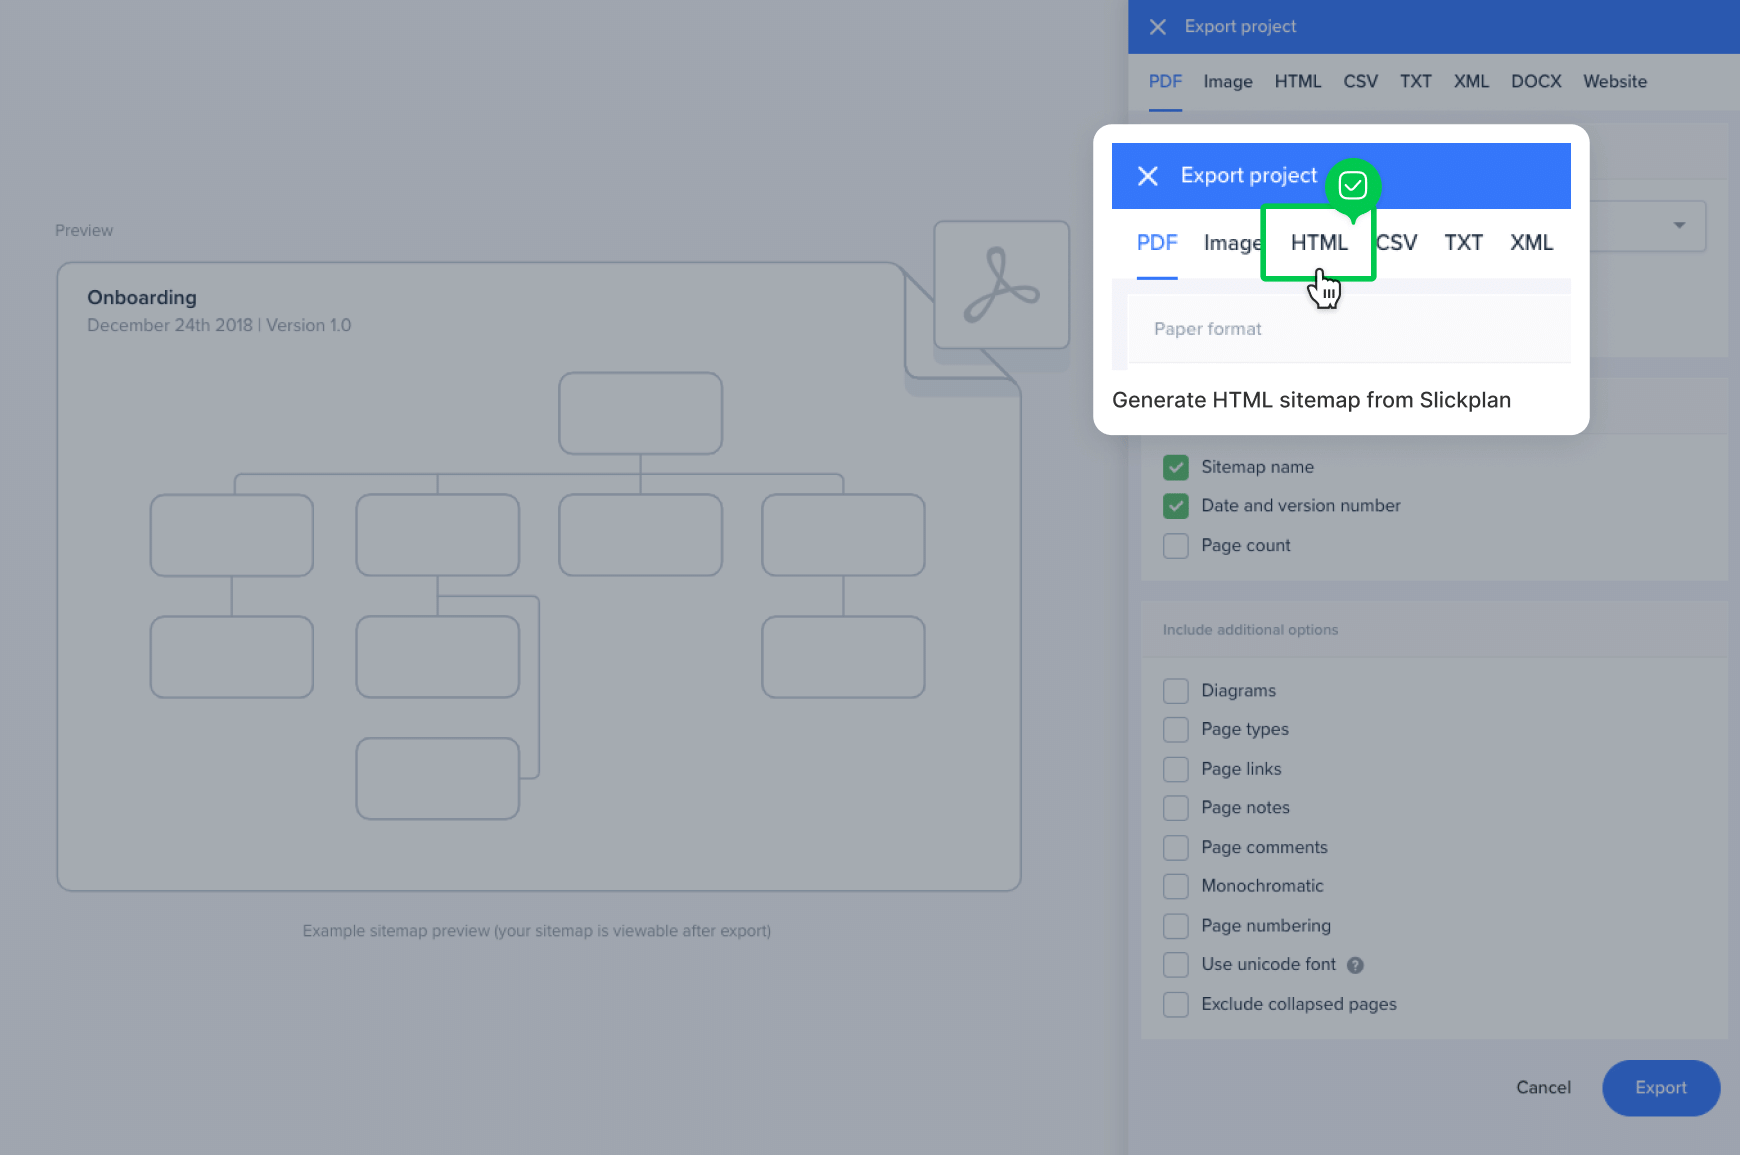Click the X icon in the tooltip header
1740x1155 pixels.
tap(1148, 176)
